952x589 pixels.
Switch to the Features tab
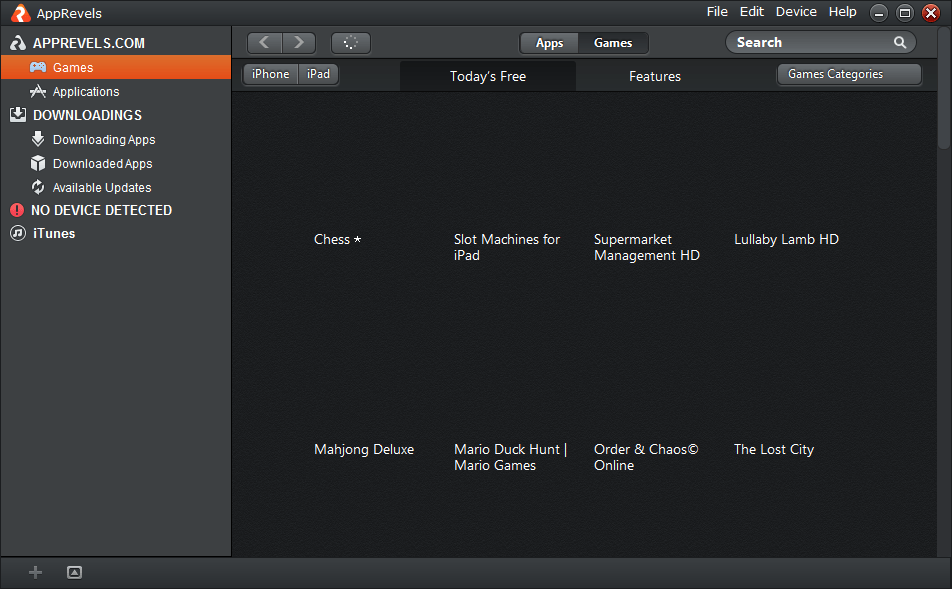pos(655,75)
